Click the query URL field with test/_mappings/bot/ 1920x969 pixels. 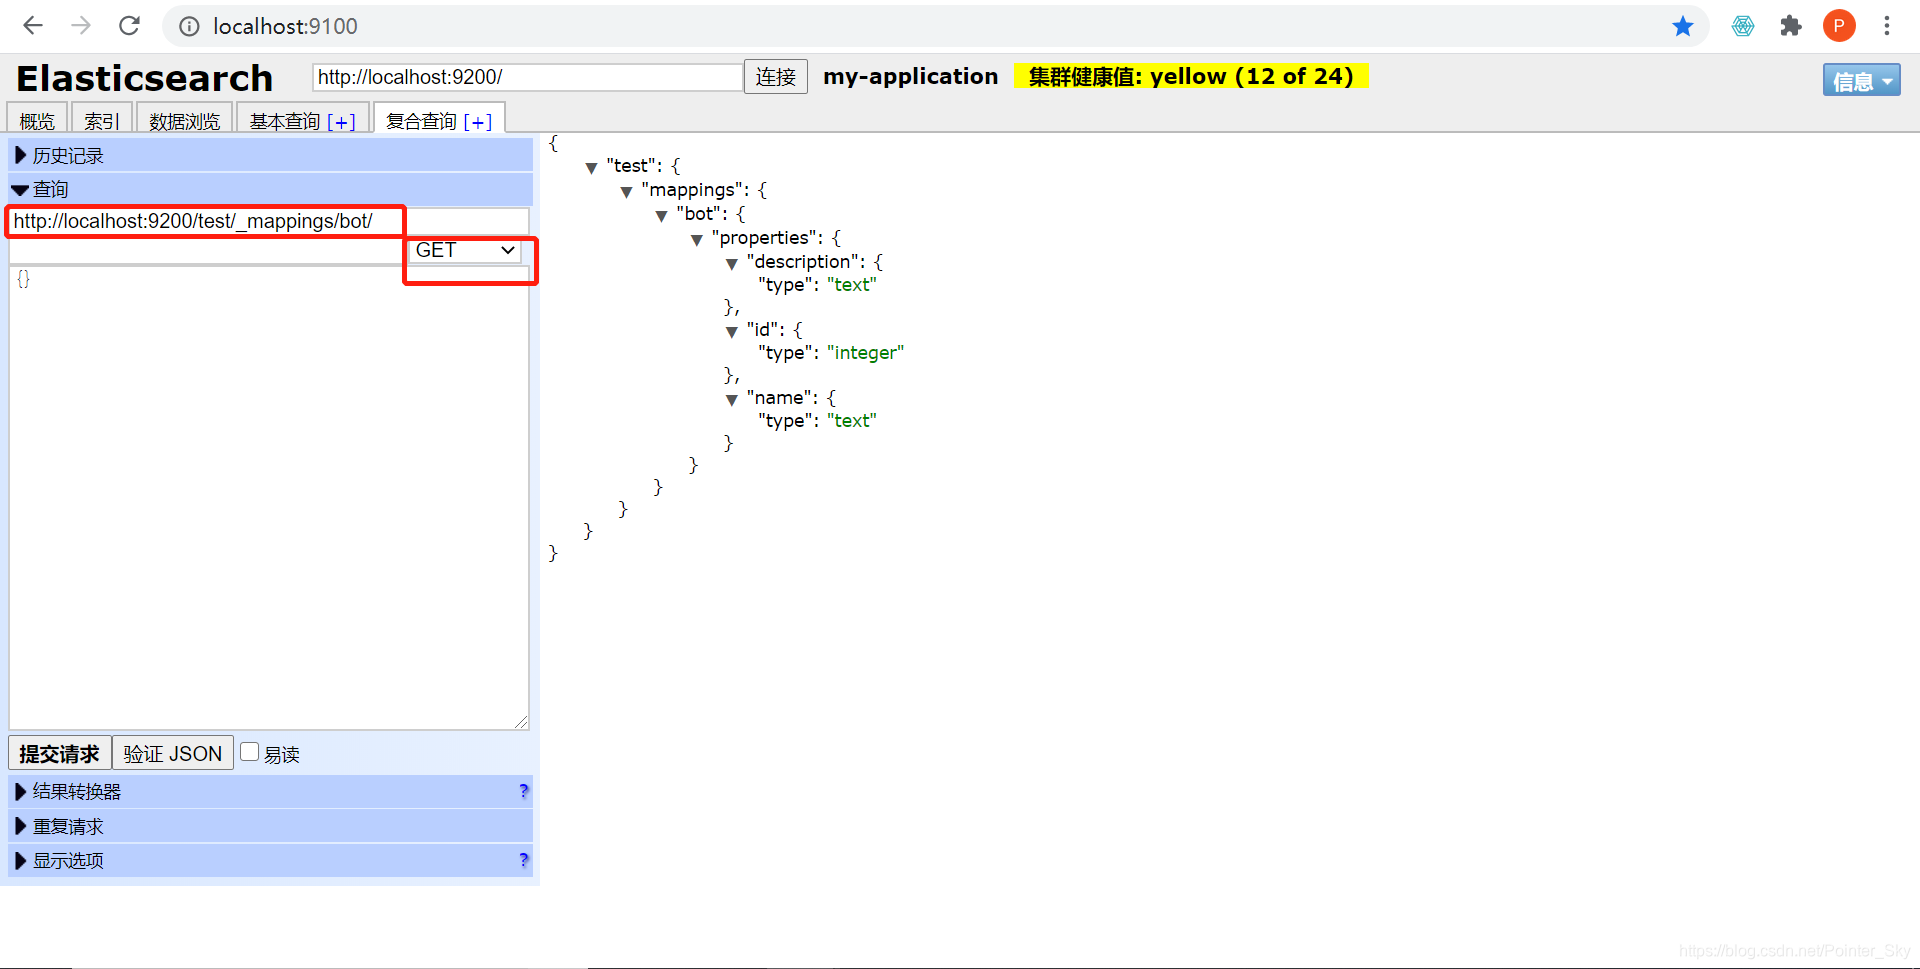pyautogui.click(x=269, y=221)
